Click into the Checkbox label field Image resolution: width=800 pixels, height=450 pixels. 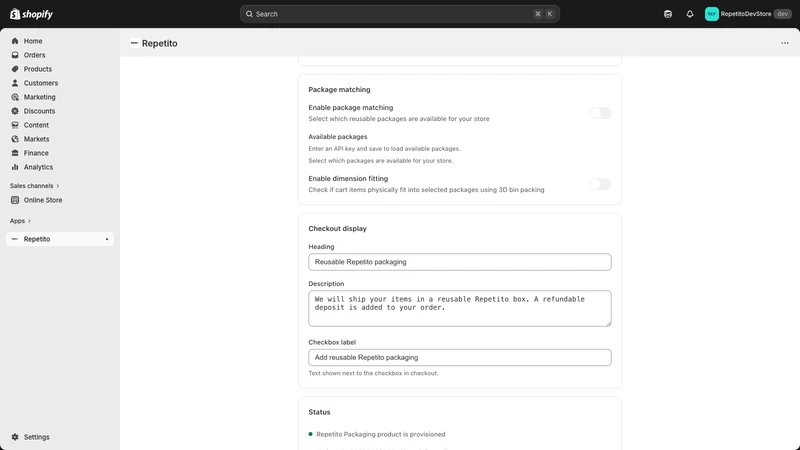point(460,357)
